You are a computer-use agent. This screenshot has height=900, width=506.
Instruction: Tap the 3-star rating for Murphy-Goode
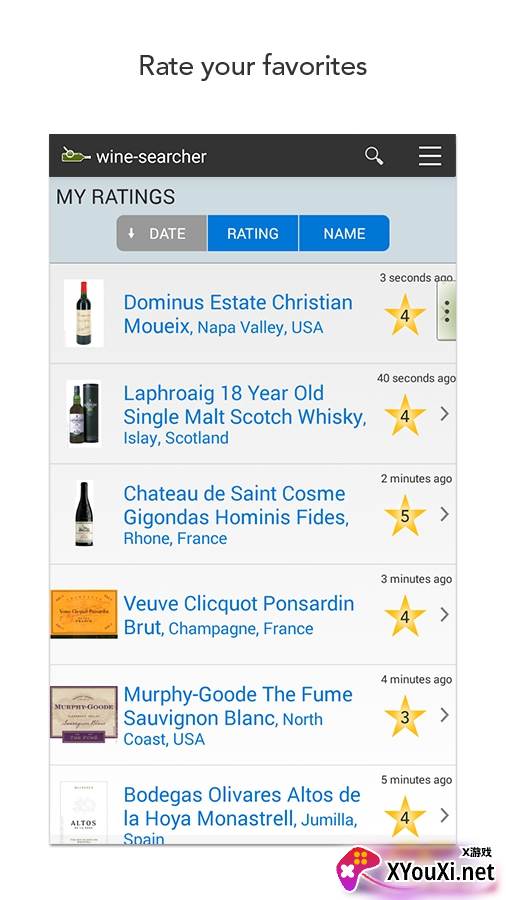pos(405,716)
